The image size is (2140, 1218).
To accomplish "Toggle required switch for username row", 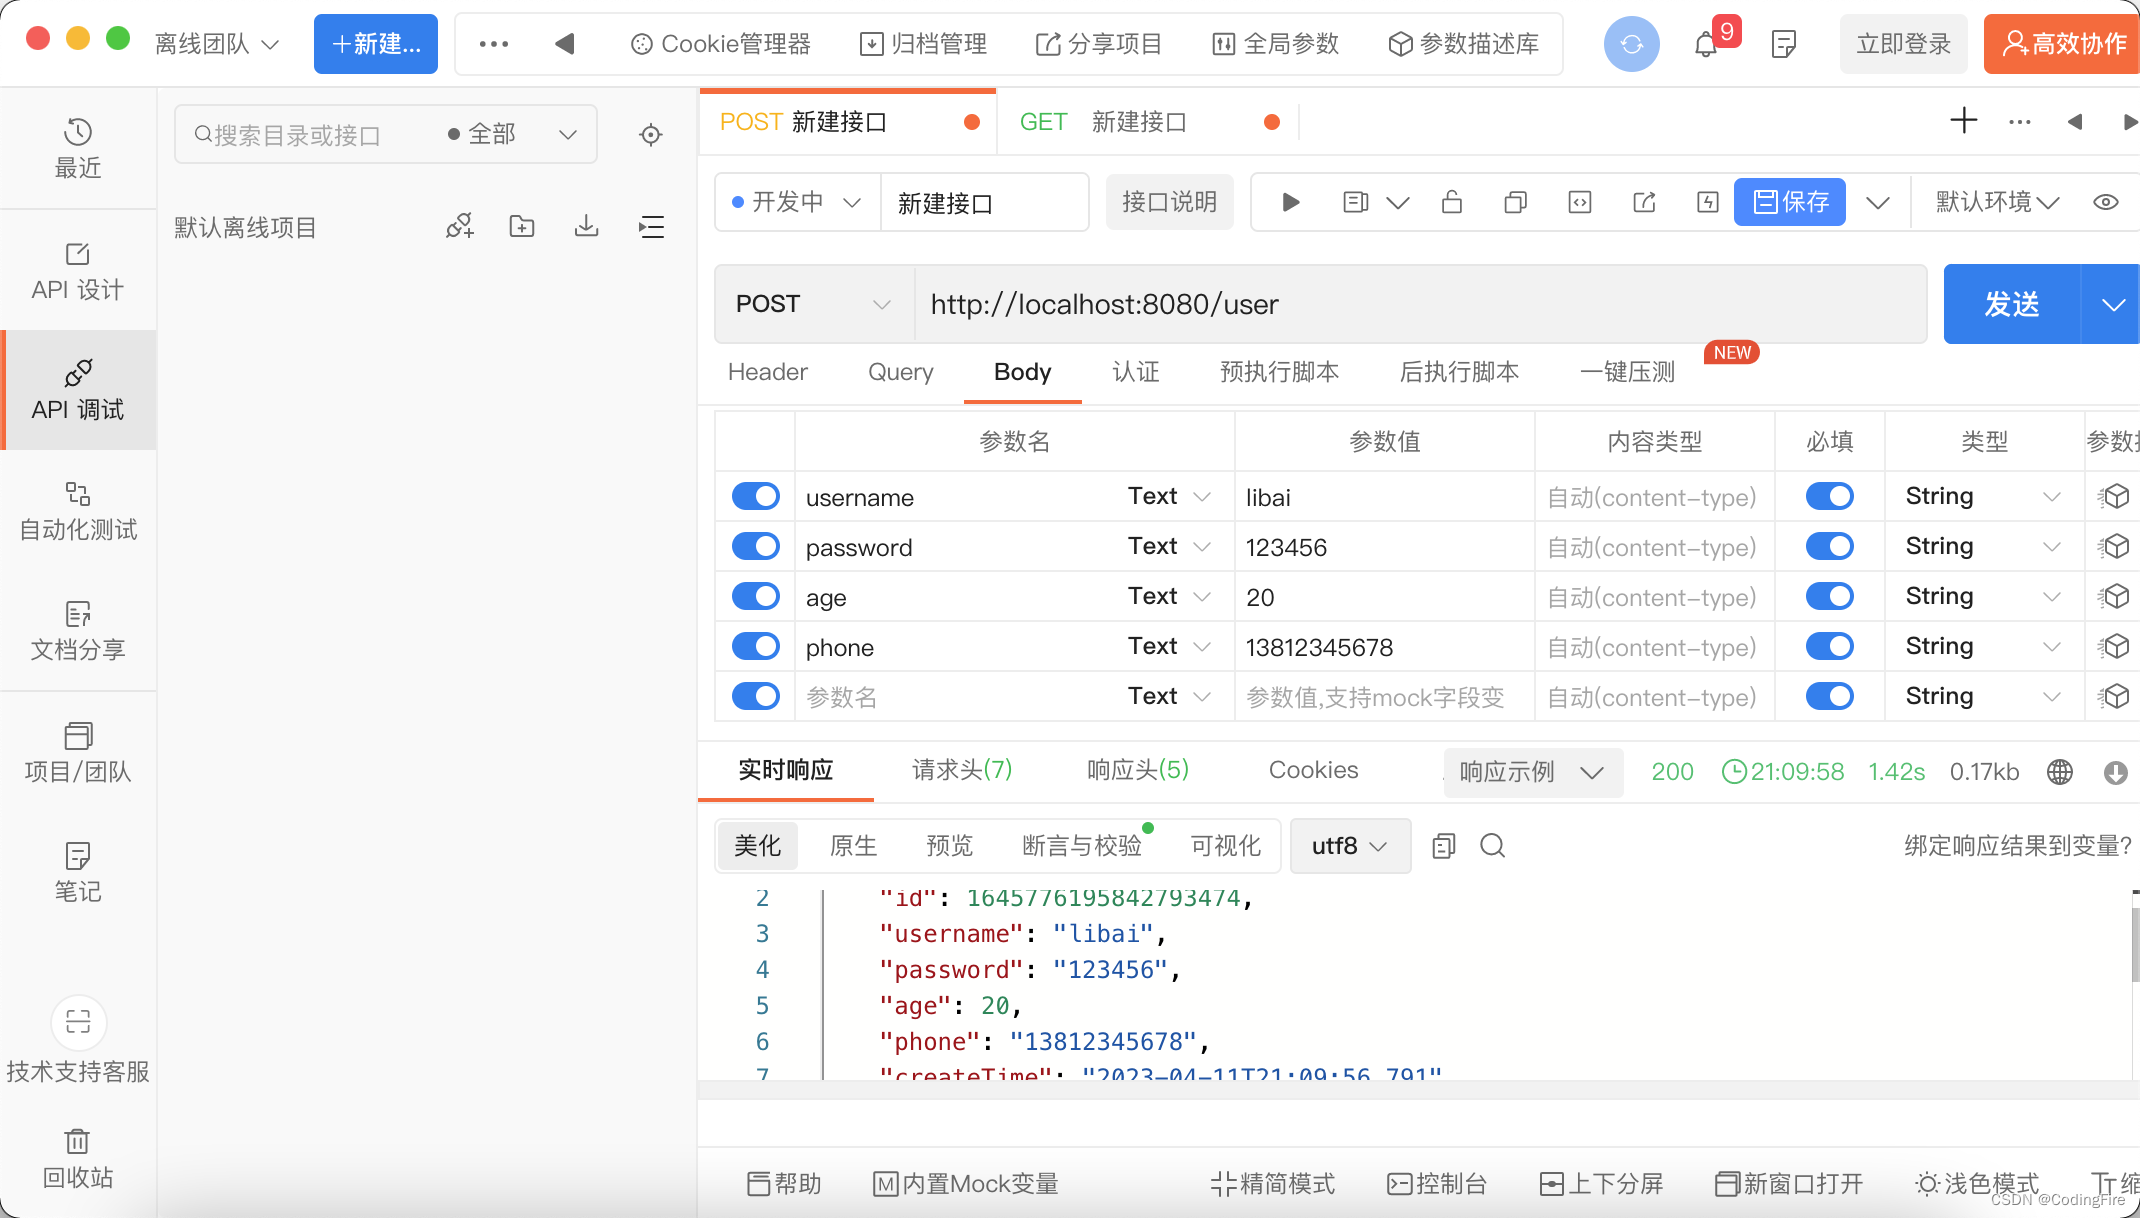I will pyautogui.click(x=1830, y=496).
